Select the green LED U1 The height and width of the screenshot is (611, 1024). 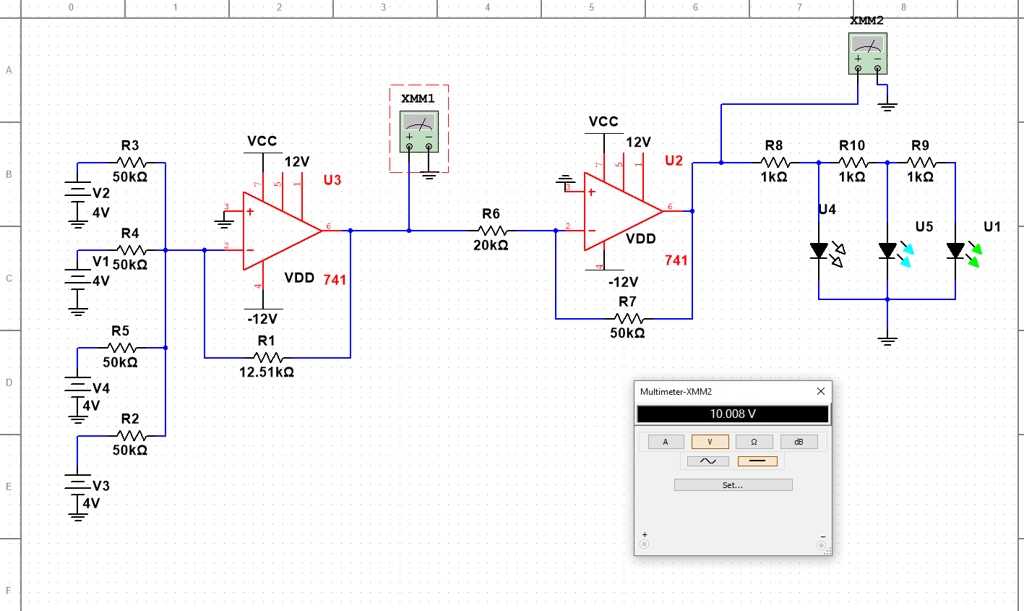click(955, 250)
